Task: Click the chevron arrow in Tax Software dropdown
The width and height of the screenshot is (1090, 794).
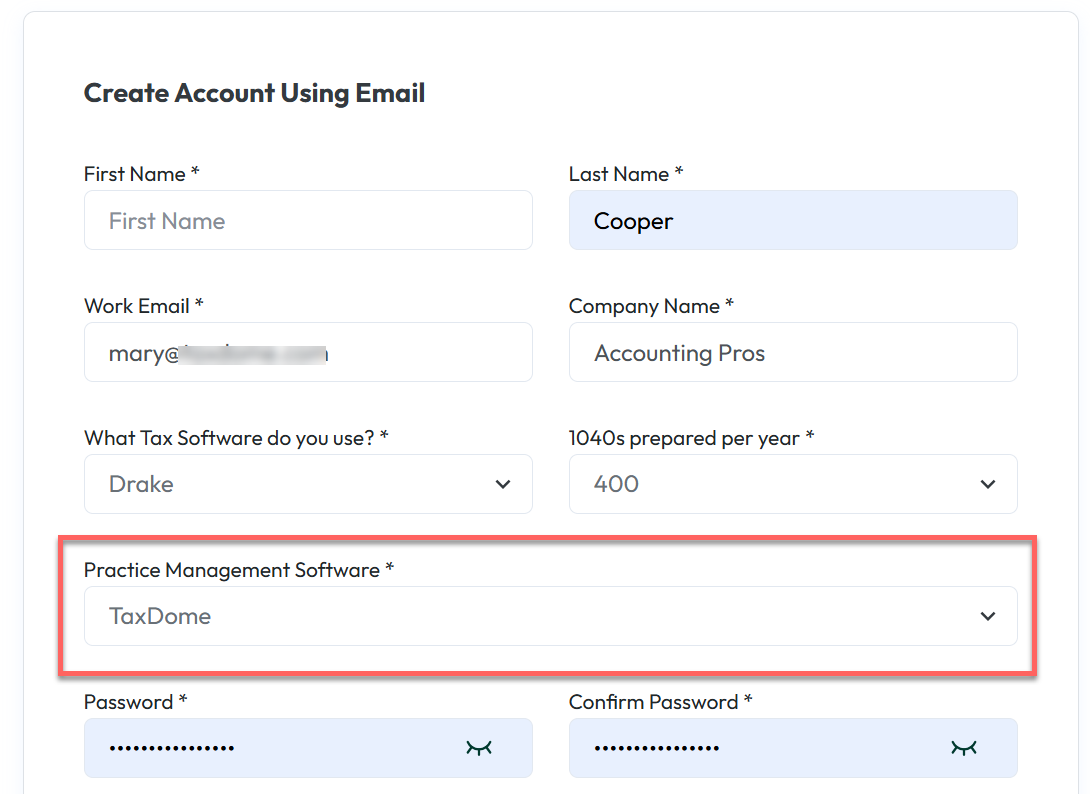Action: point(502,484)
